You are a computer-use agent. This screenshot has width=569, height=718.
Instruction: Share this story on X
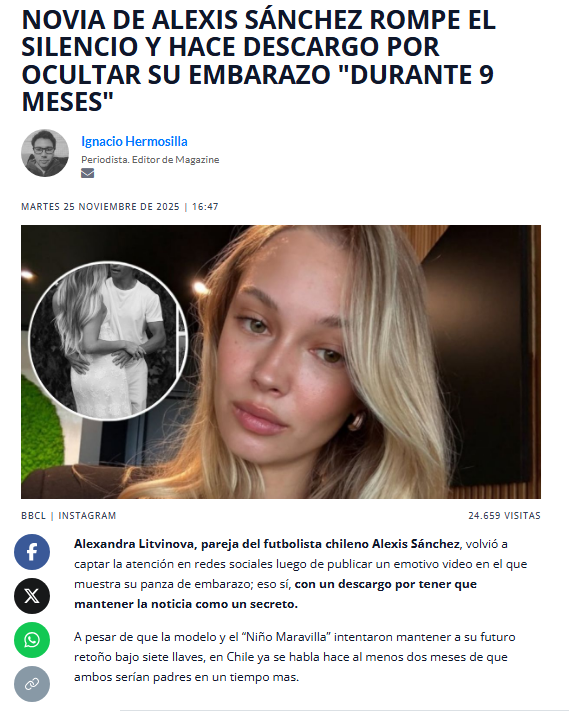32,596
